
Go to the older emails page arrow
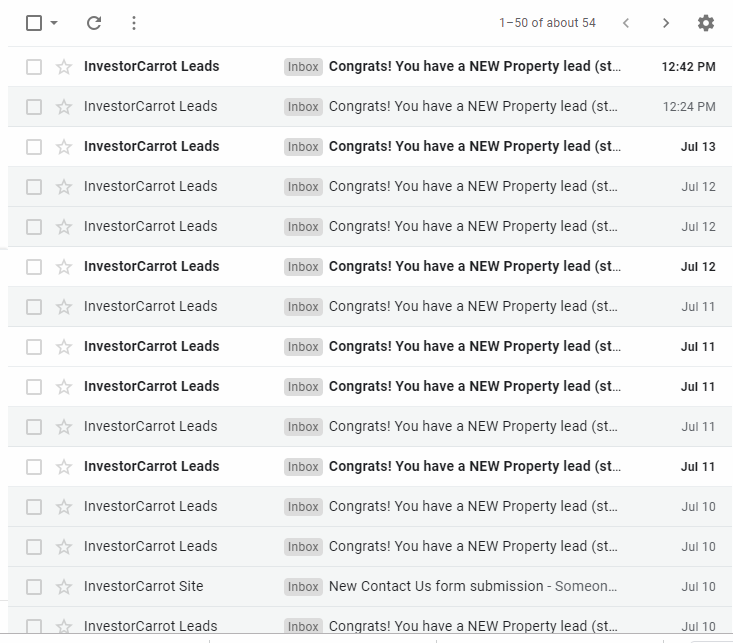(666, 23)
